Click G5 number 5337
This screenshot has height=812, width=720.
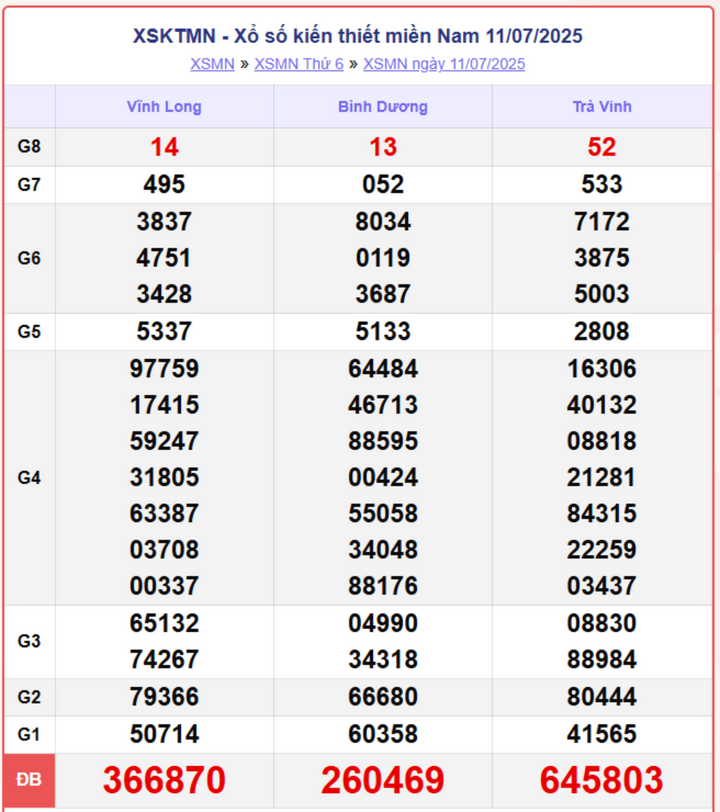(164, 331)
